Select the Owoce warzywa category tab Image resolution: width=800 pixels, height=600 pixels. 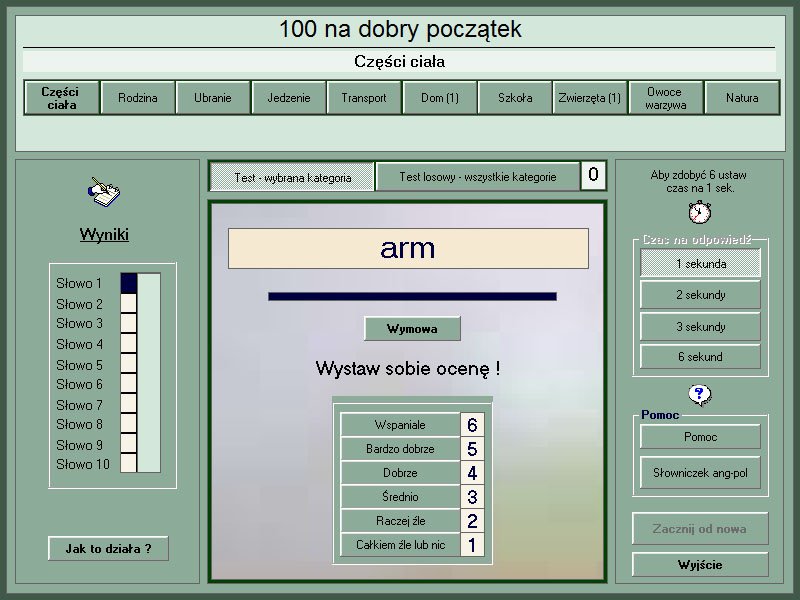(665, 98)
